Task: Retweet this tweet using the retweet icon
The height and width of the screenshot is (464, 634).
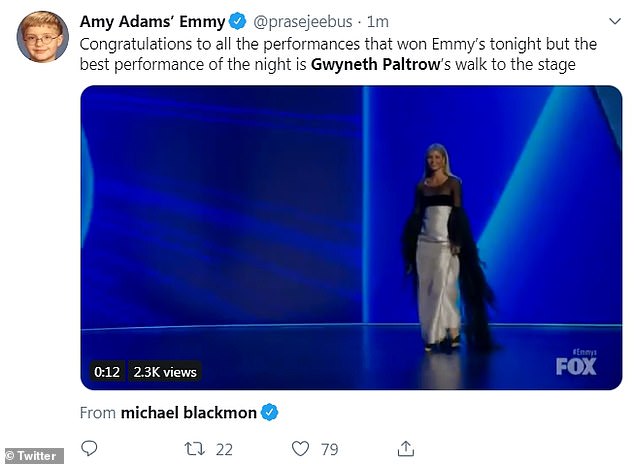Action: click(x=192, y=447)
